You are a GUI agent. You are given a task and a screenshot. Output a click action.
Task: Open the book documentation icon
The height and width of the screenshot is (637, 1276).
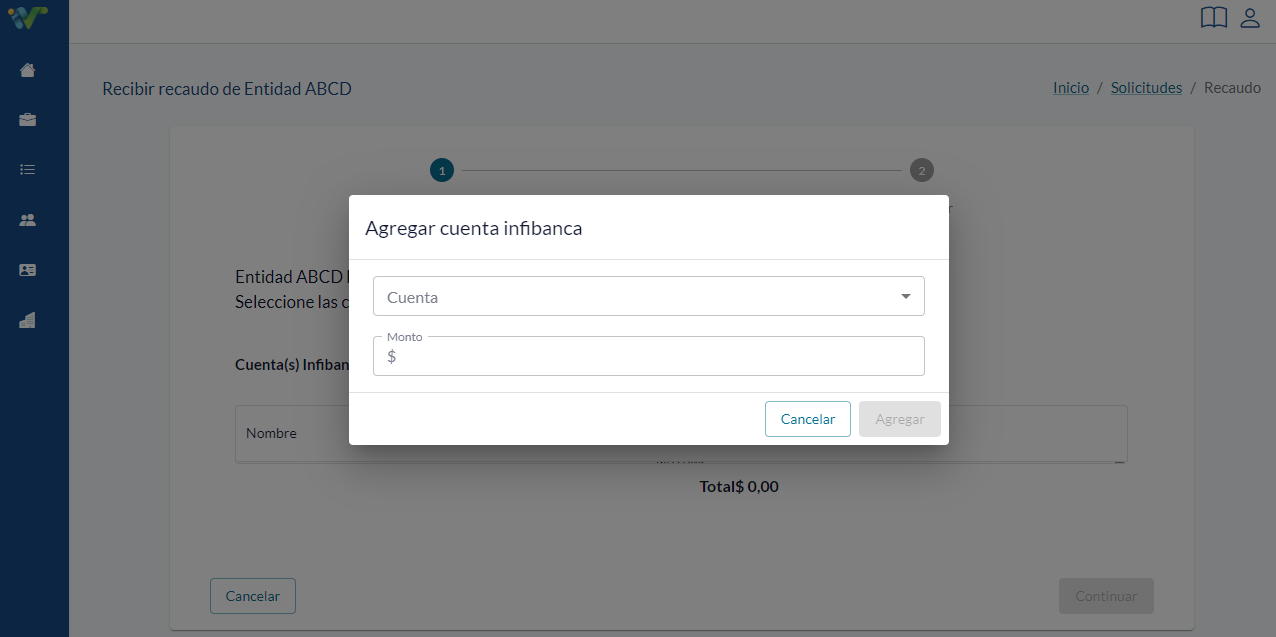tap(1214, 18)
